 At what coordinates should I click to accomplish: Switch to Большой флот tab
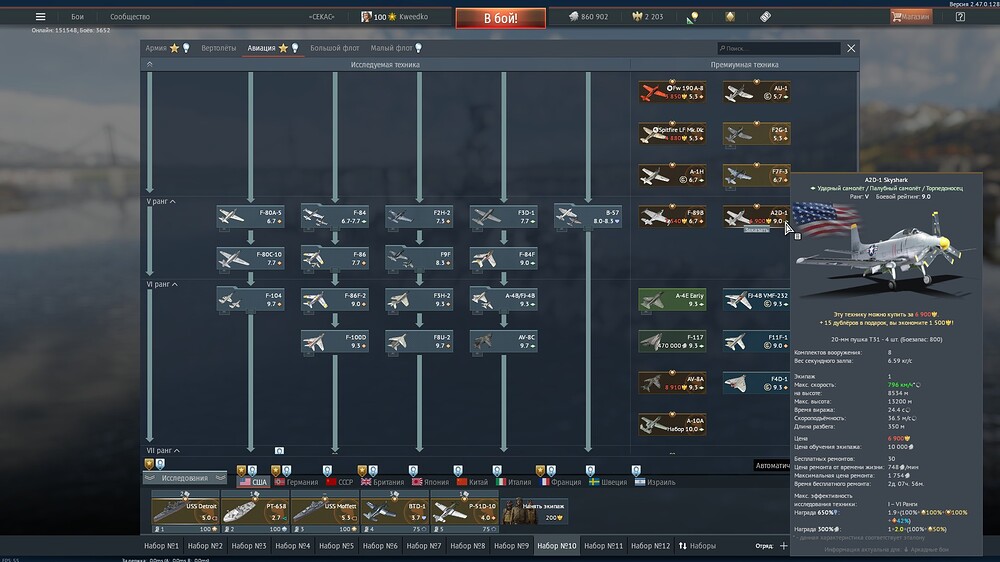point(334,48)
